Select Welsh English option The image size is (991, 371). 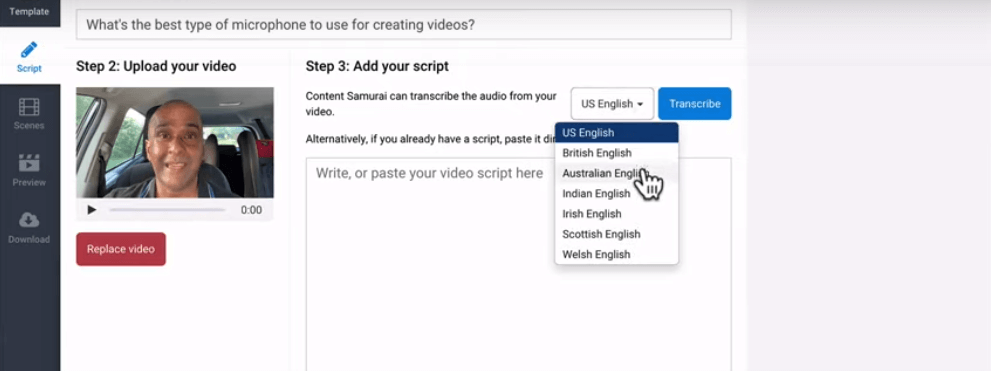click(616, 254)
